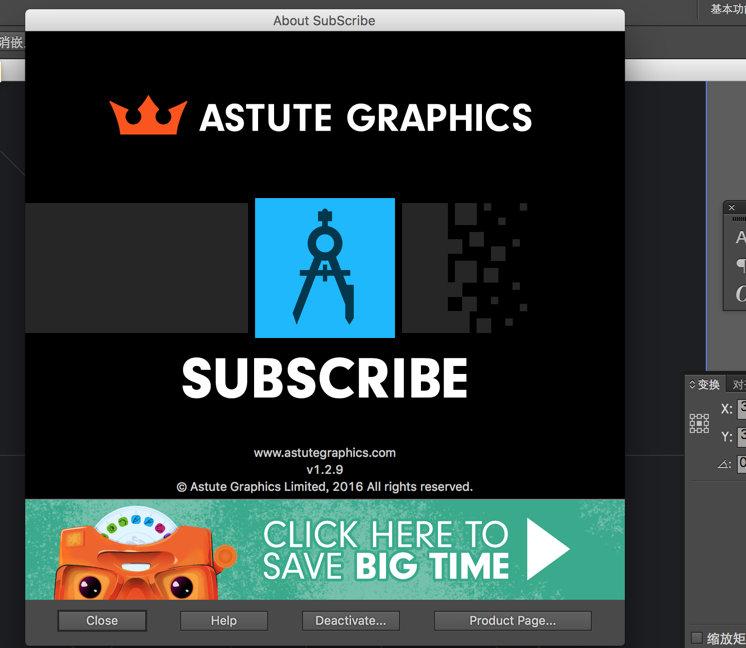Image resolution: width=746 pixels, height=648 pixels.
Task: Click the 'Save Big Time' promotional banner
Action: click(325, 550)
